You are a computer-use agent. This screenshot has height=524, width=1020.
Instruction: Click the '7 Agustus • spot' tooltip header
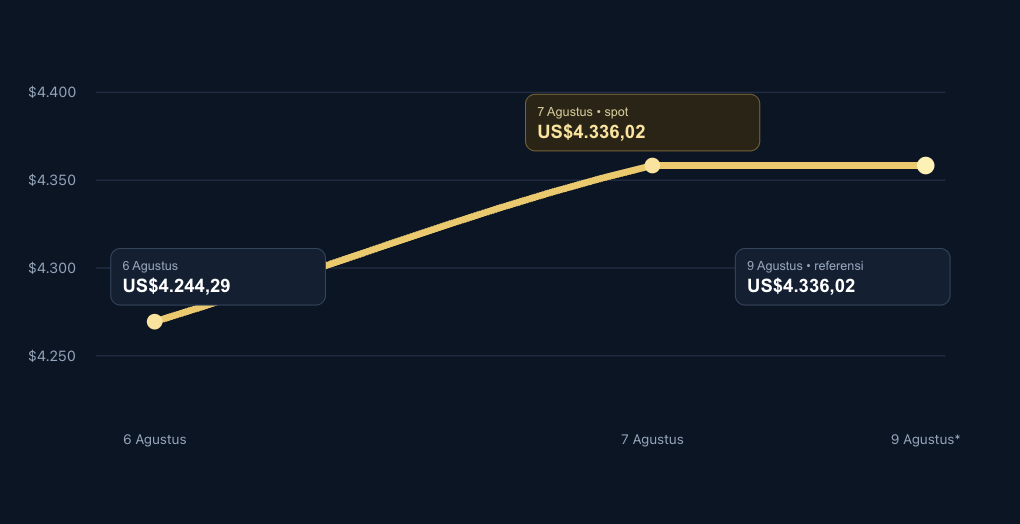[x=583, y=112]
